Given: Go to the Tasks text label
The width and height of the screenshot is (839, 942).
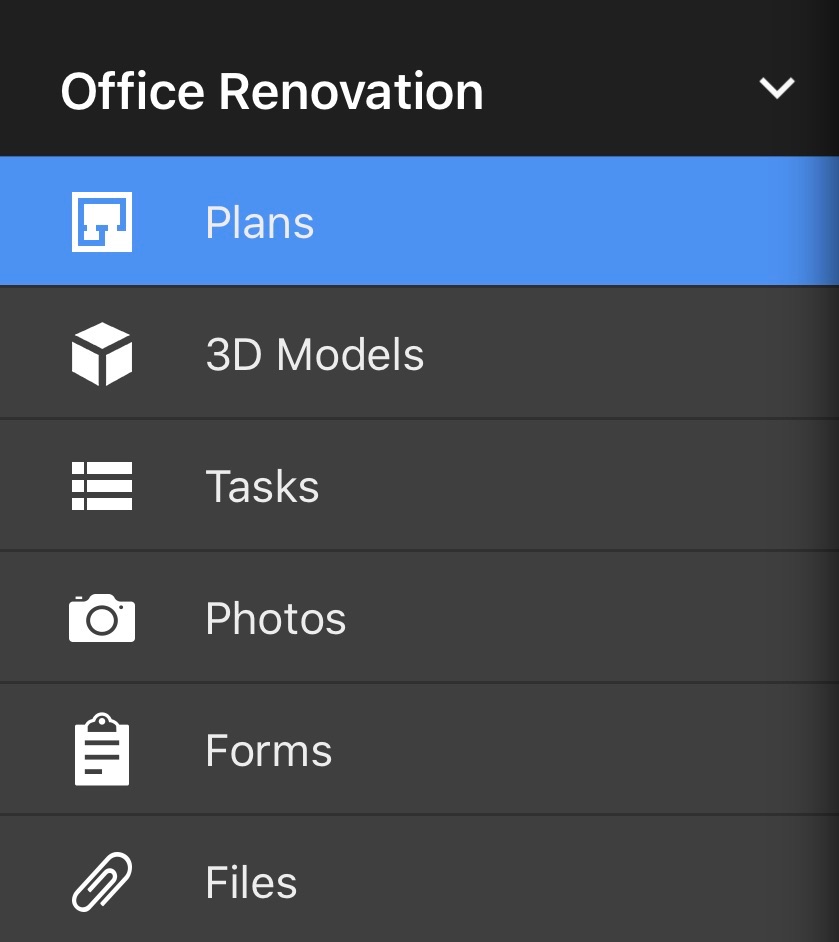Looking at the screenshot, I should (x=262, y=487).
